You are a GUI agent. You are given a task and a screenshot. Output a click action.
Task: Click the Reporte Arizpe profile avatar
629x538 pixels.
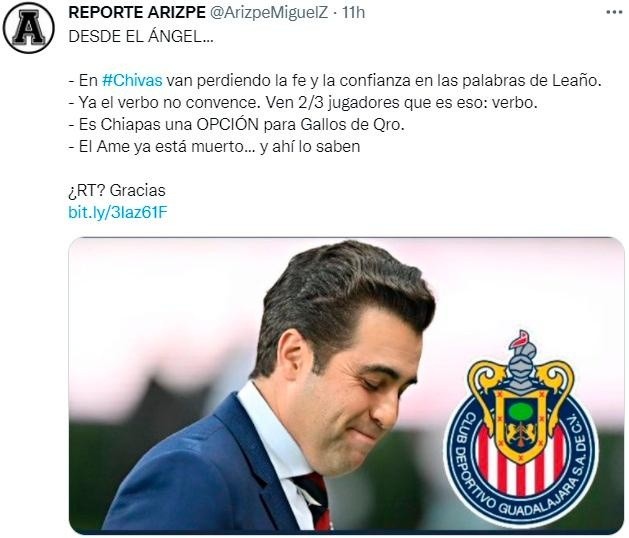click(x=28, y=28)
